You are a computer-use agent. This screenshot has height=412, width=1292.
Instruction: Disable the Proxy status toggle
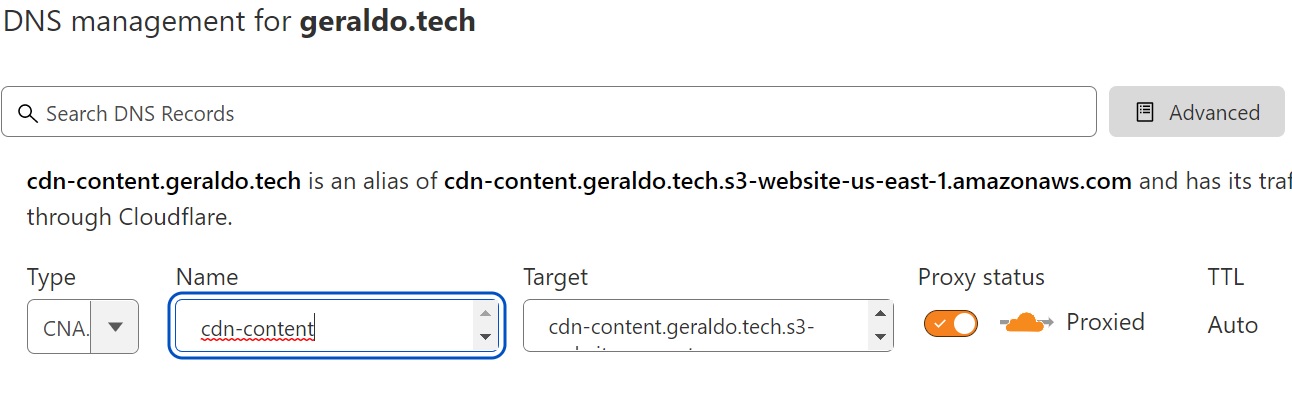tap(950, 323)
